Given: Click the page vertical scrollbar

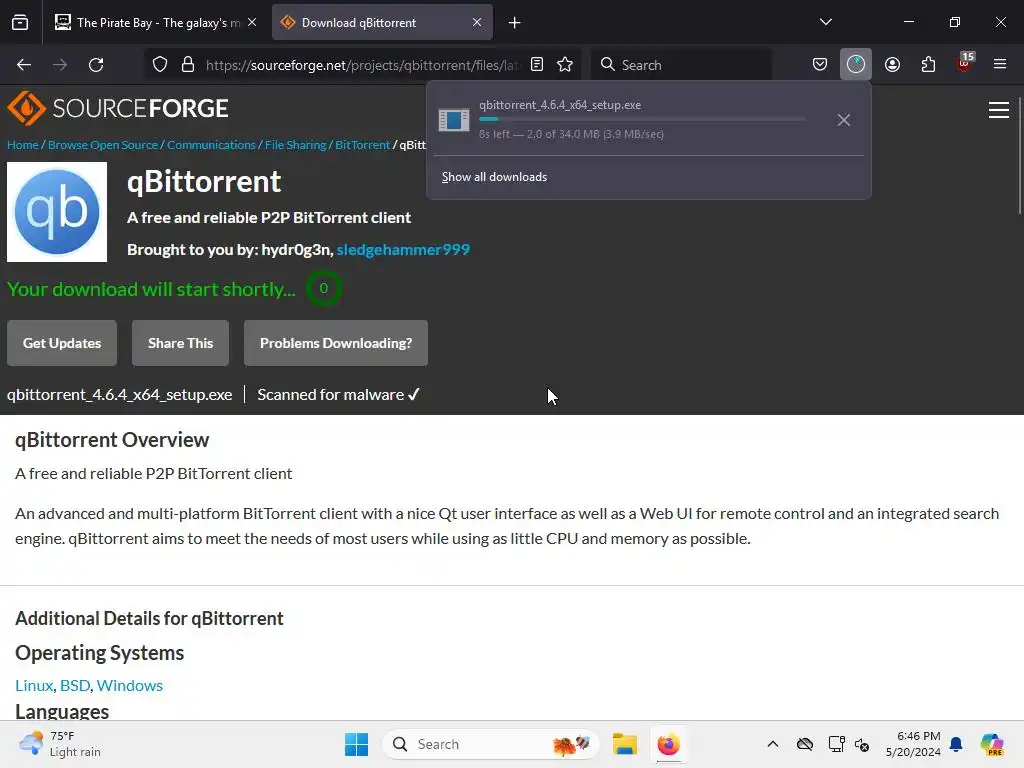Looking at the screenshot, I should click(x=1019, y=157).
